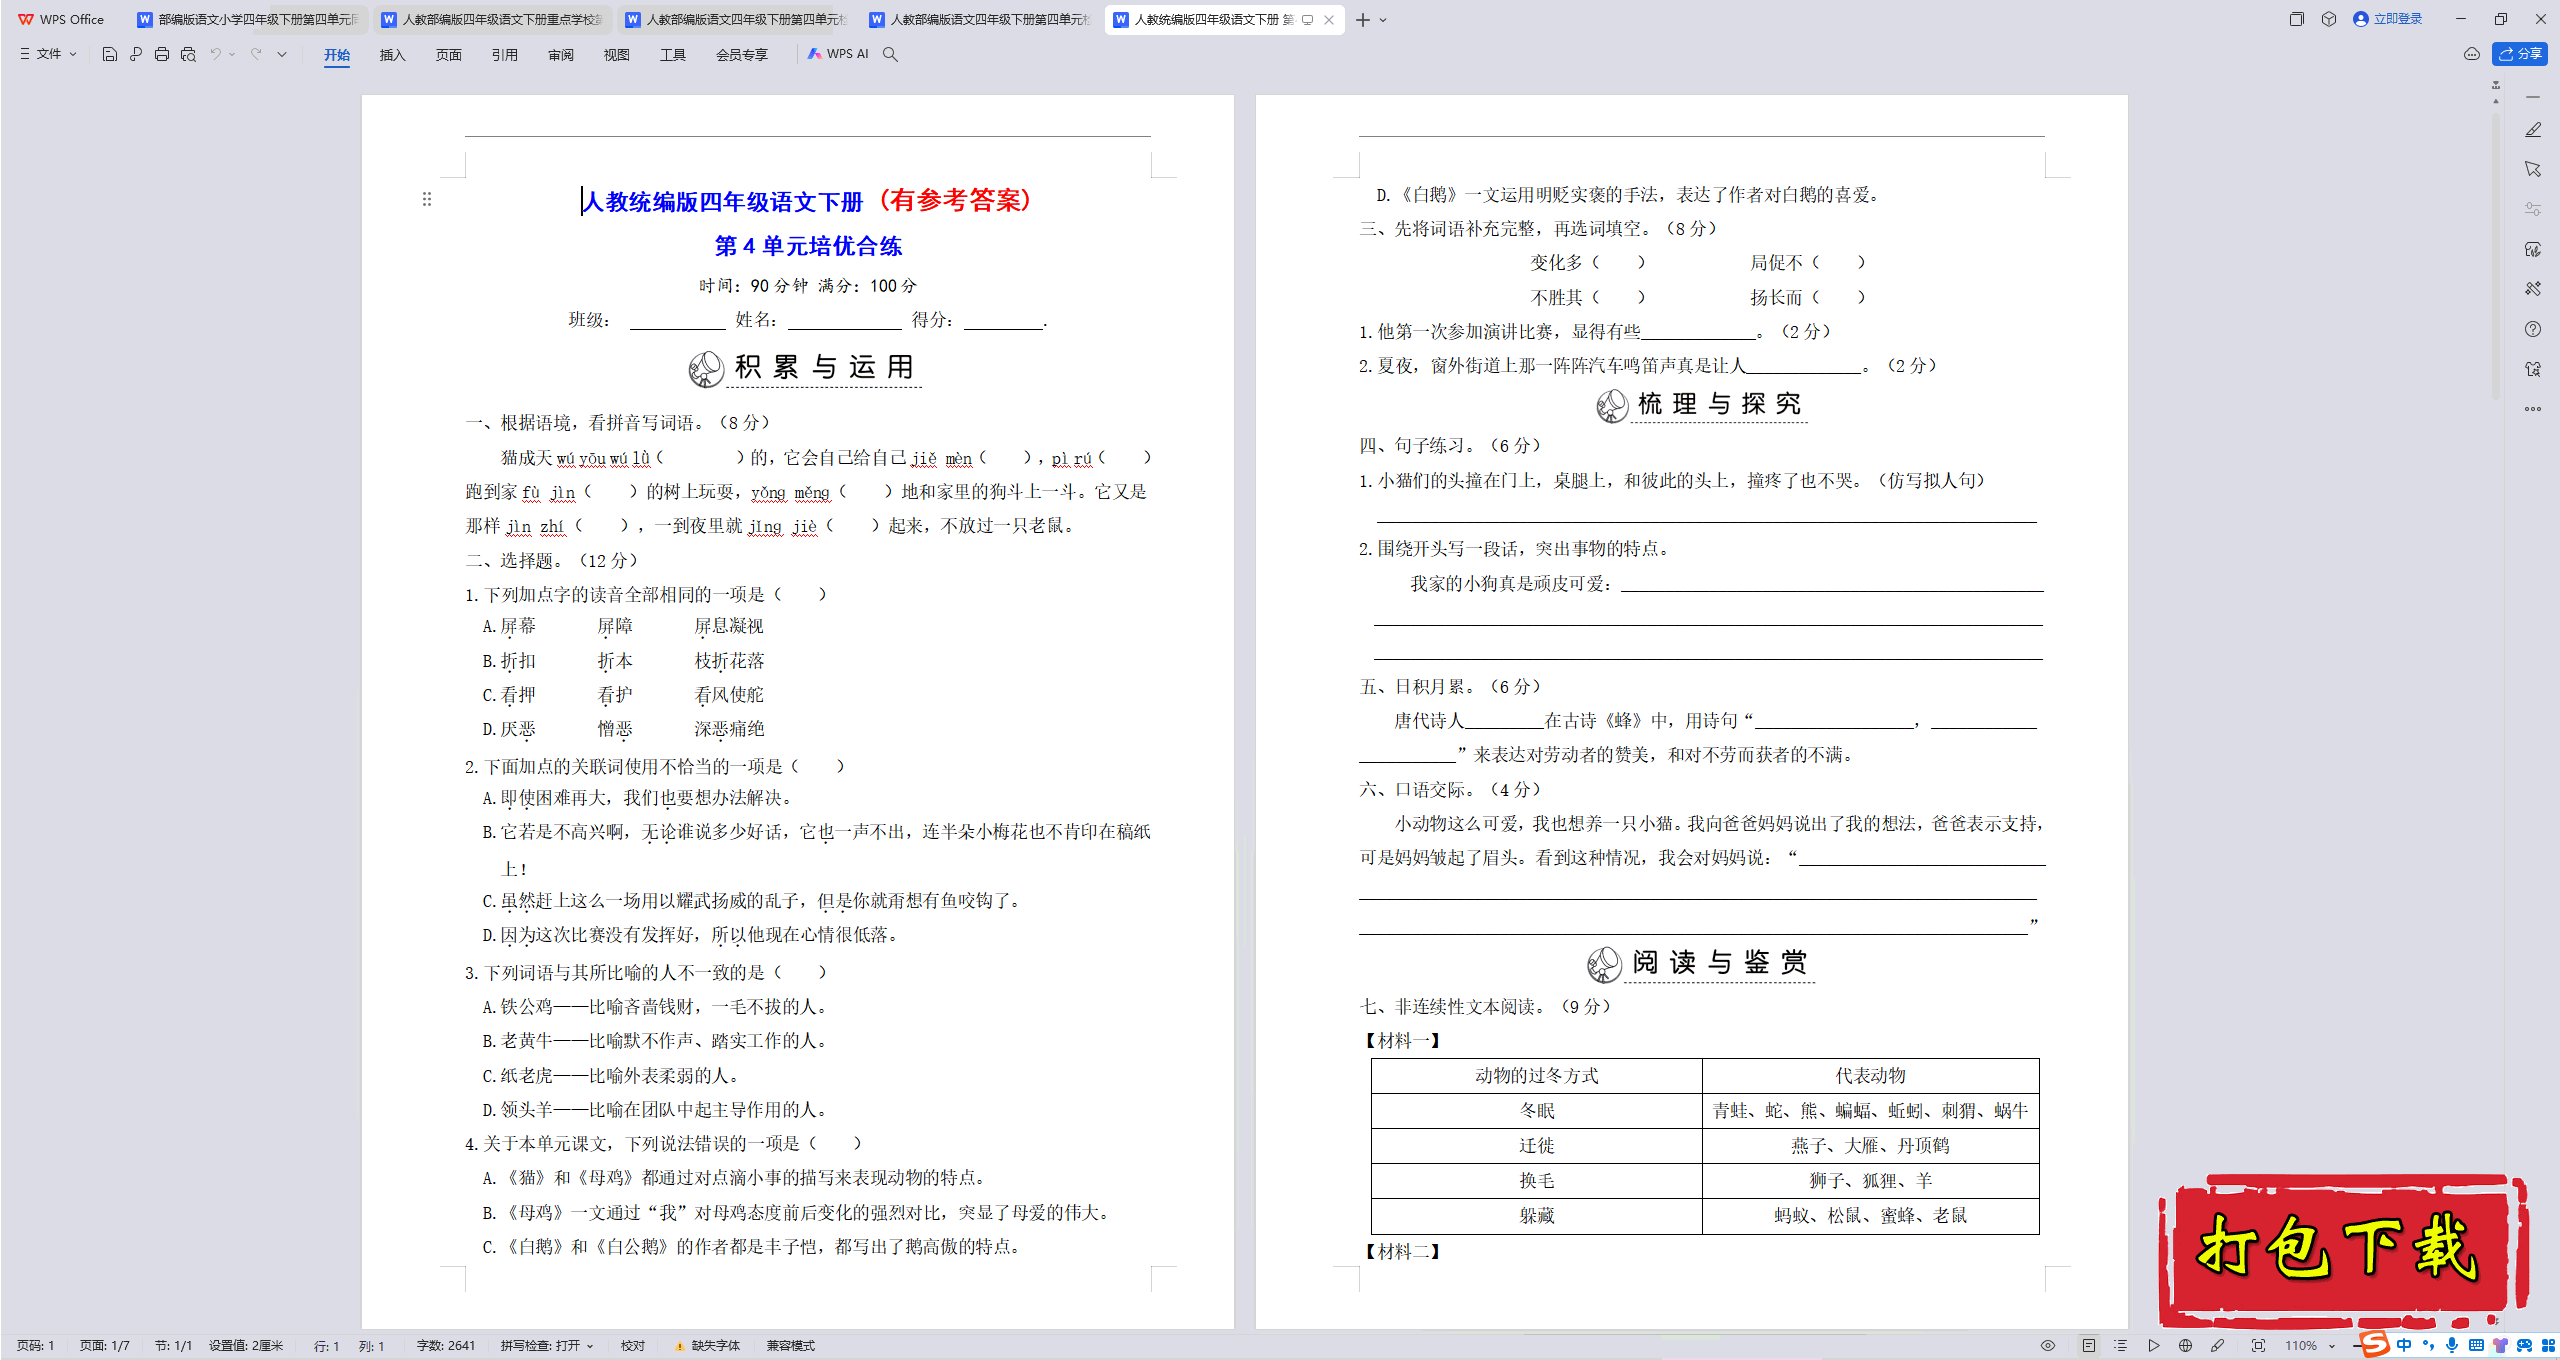Screen dimensions: 2560x1360
Task: Click the 校对 proofread button in status bar
Action: (633, 1346)
